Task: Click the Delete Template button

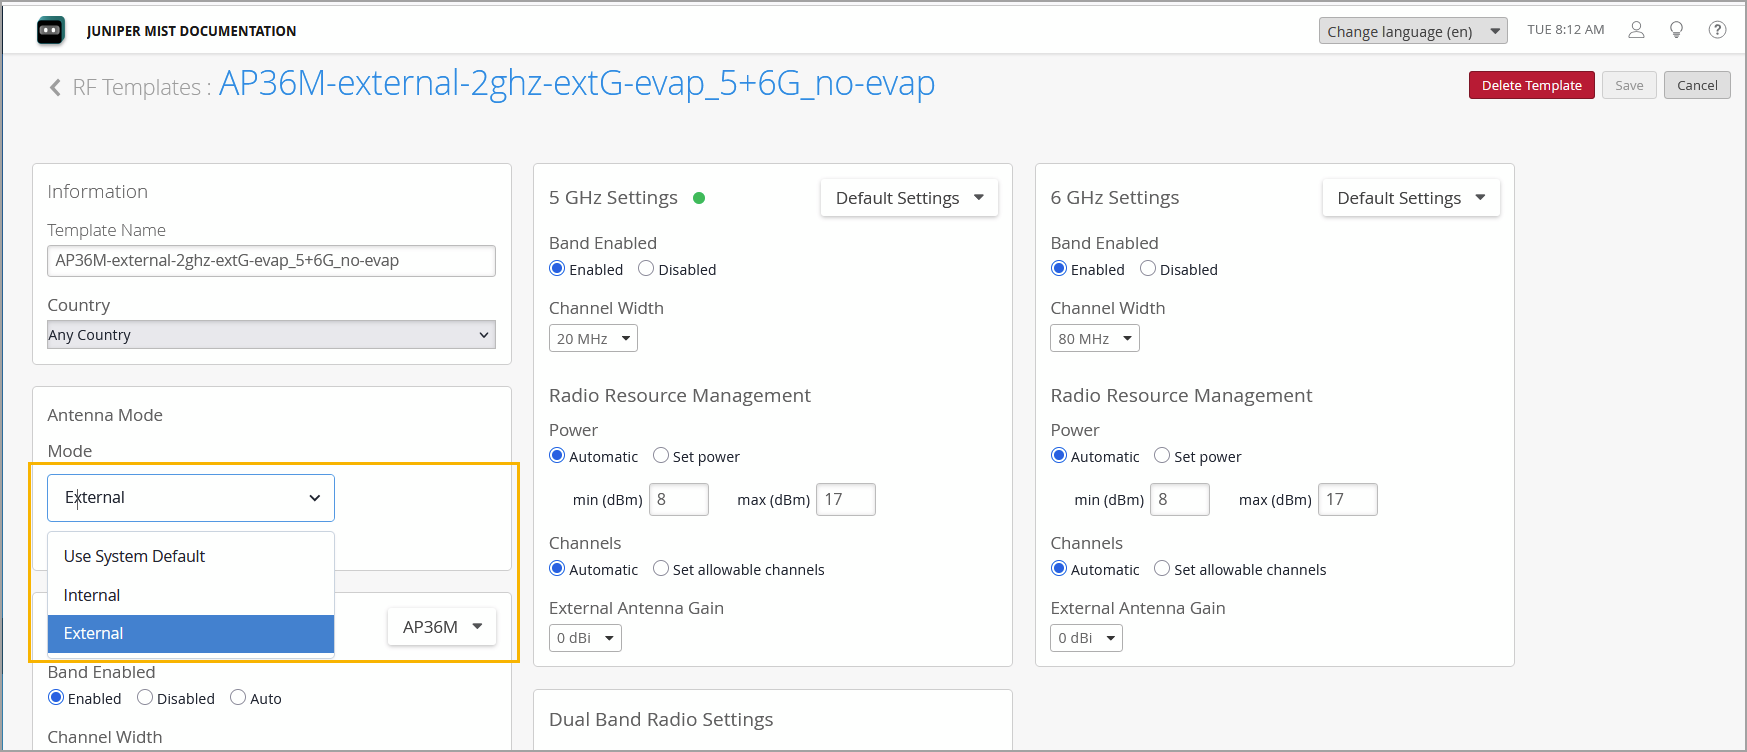Action: tap(1531, 86)
